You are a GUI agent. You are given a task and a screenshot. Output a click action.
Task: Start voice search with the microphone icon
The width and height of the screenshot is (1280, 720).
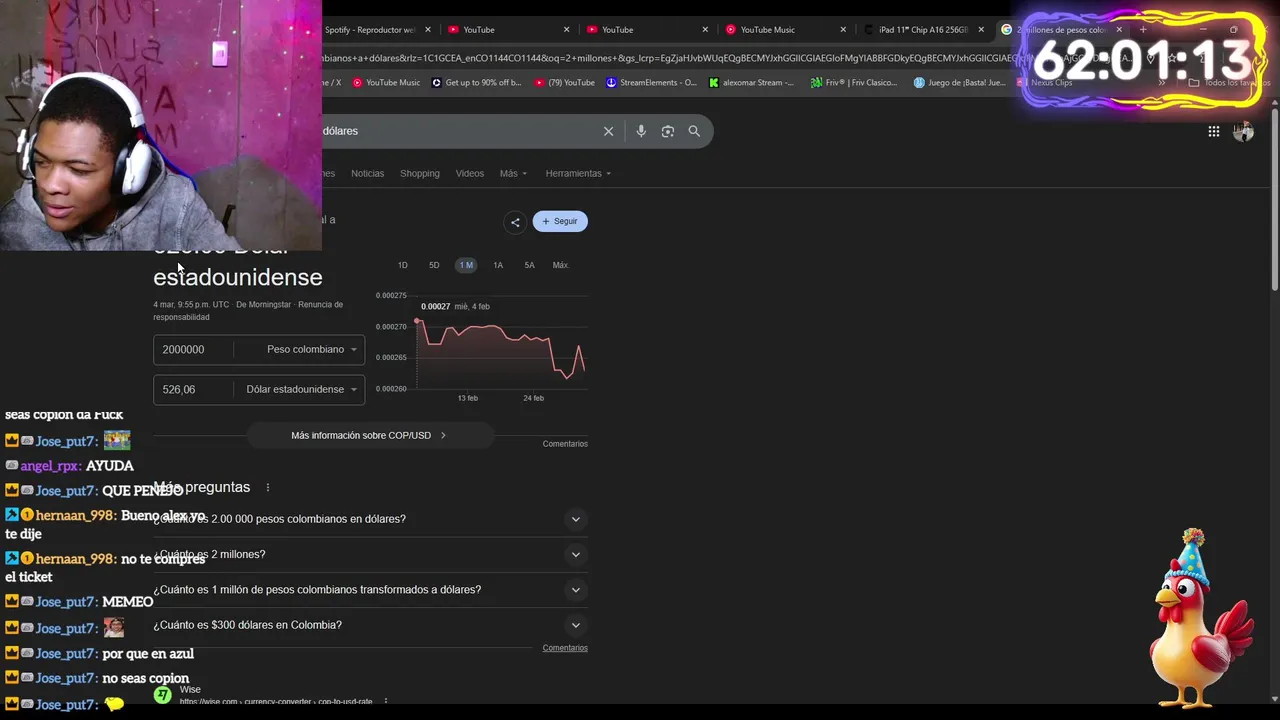pos(641,131)
